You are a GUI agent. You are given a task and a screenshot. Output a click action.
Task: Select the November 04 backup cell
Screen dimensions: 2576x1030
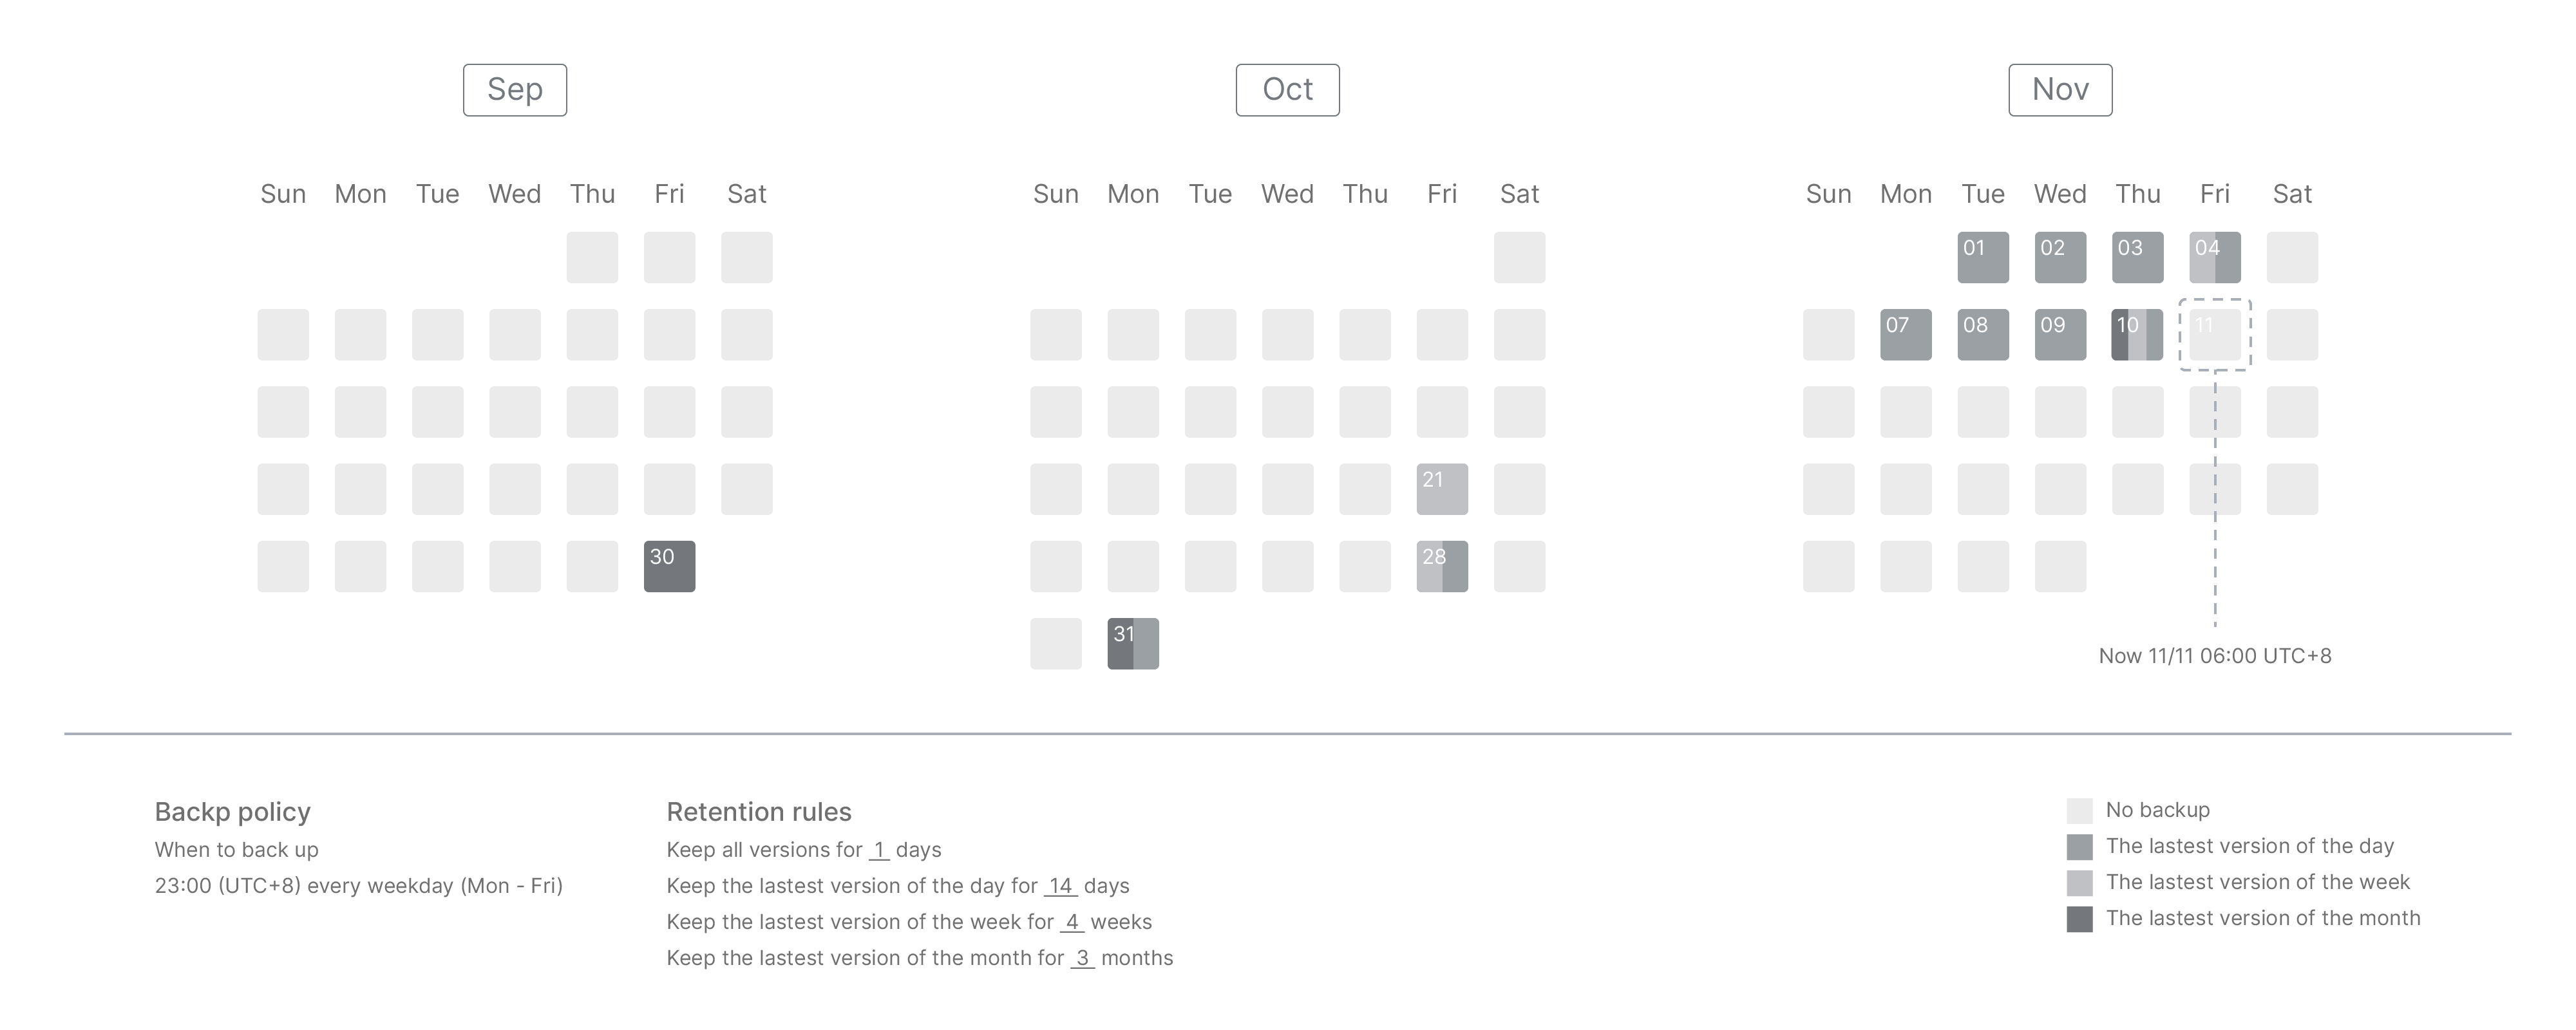2215,257
